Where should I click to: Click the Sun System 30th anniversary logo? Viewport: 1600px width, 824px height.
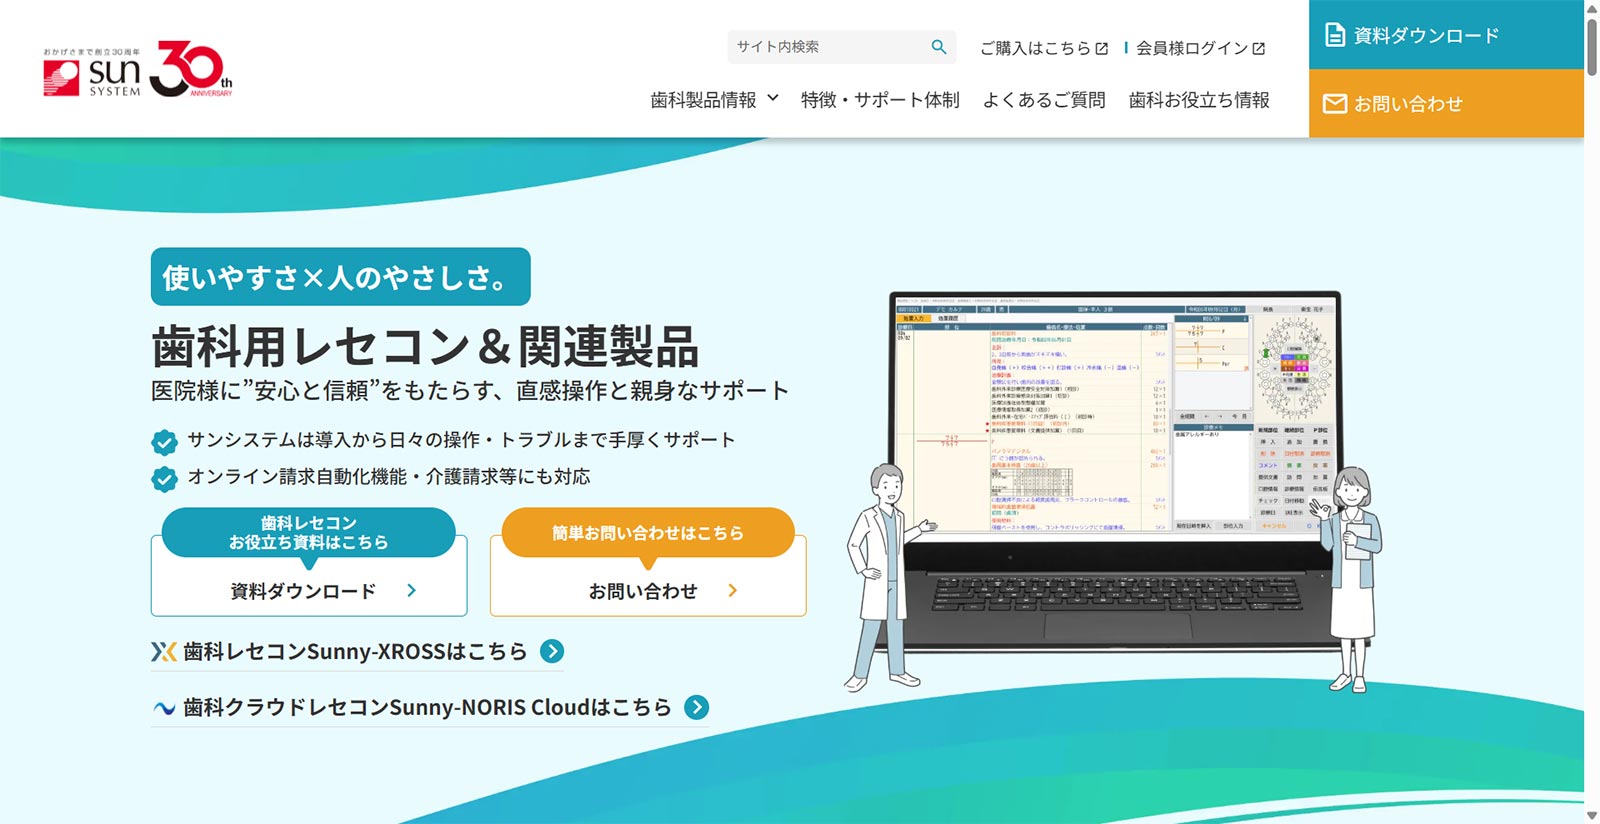pyautogui.click(x=138, y=69)
